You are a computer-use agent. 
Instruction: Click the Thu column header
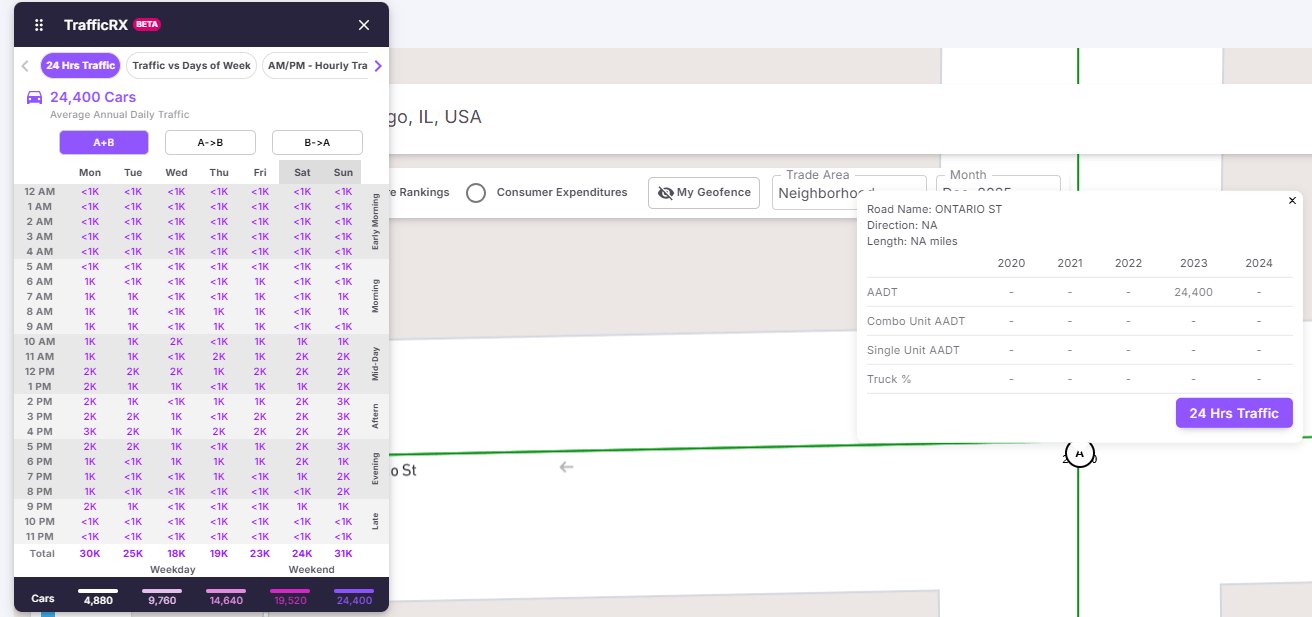coord(219,173)
